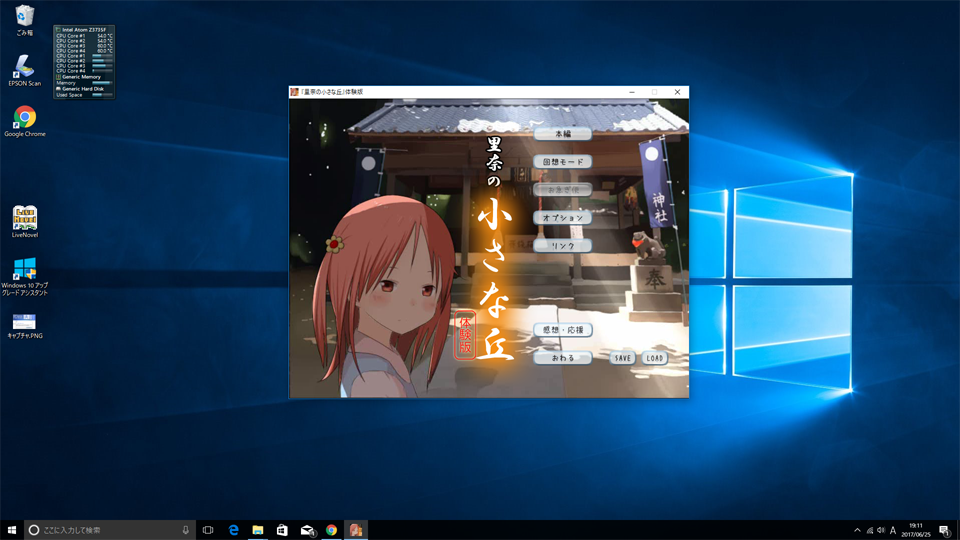Click the LOAD button in game
Screen dimensions: 960x540
pos(654,358)
